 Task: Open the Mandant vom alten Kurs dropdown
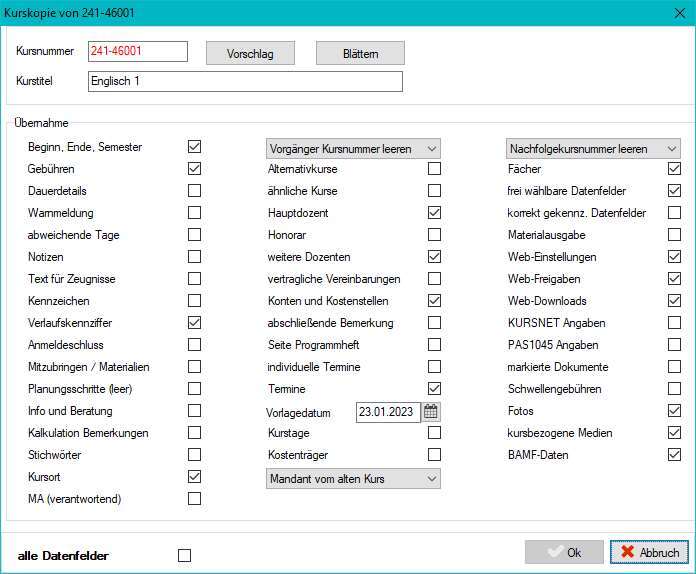[353, 479]
